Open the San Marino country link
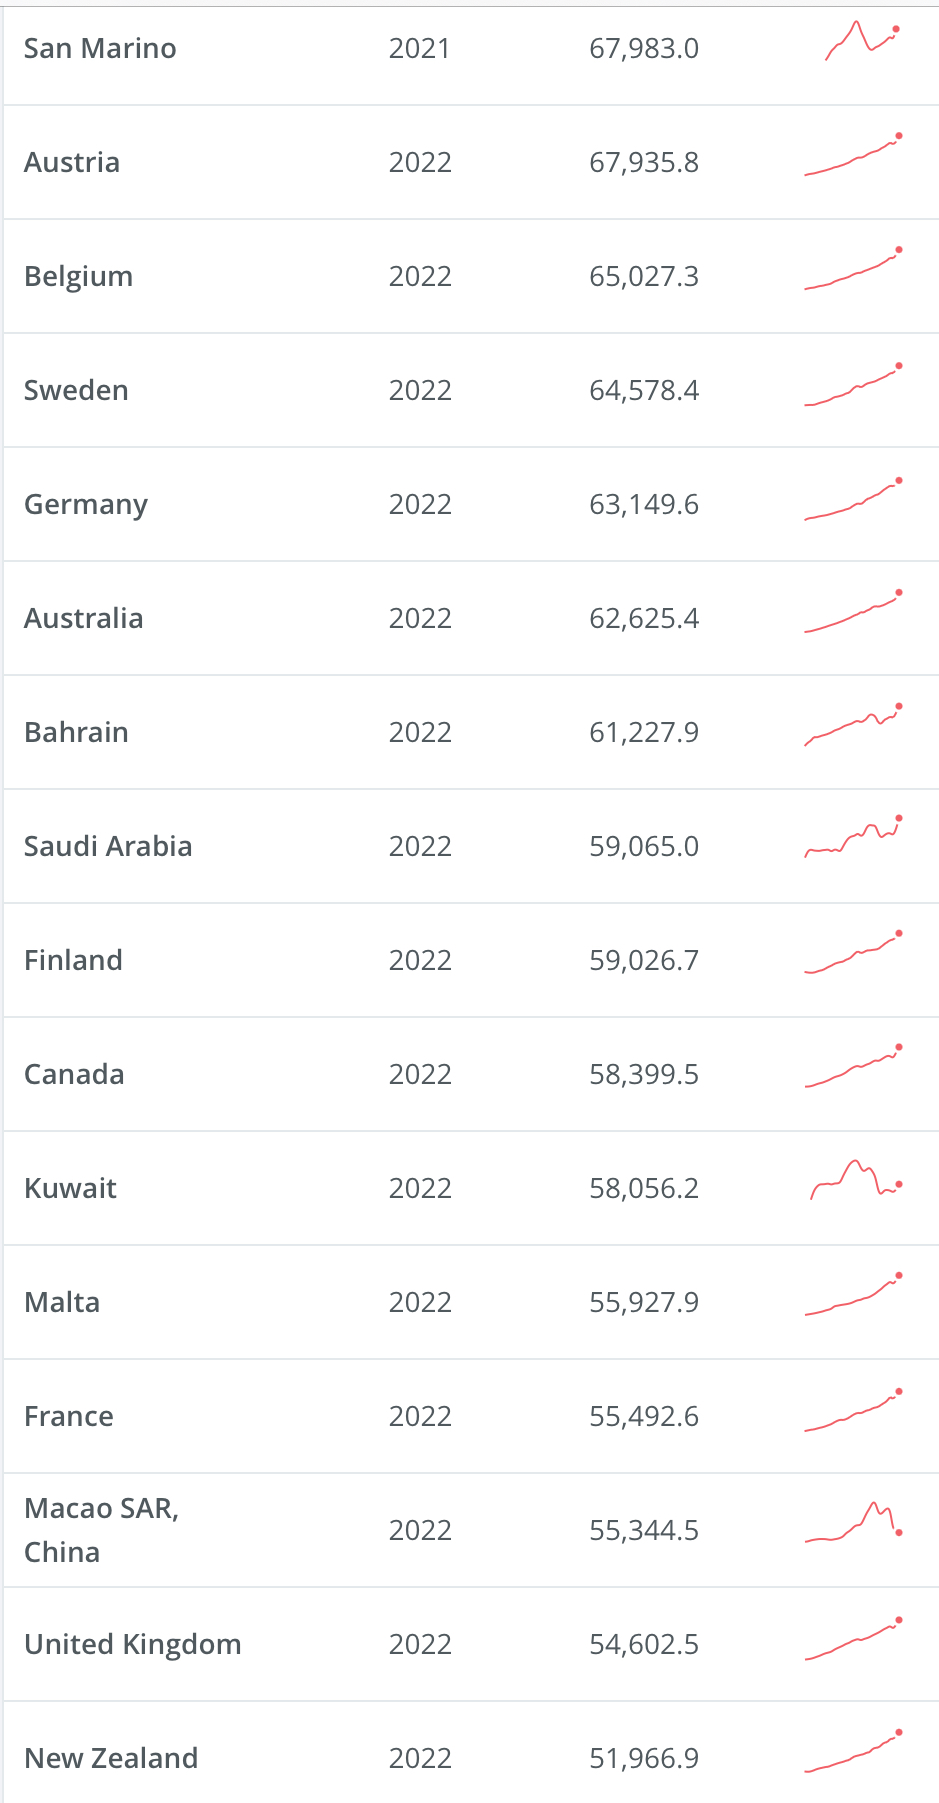This screenshot has height=1803, width=939. [100, 48]
